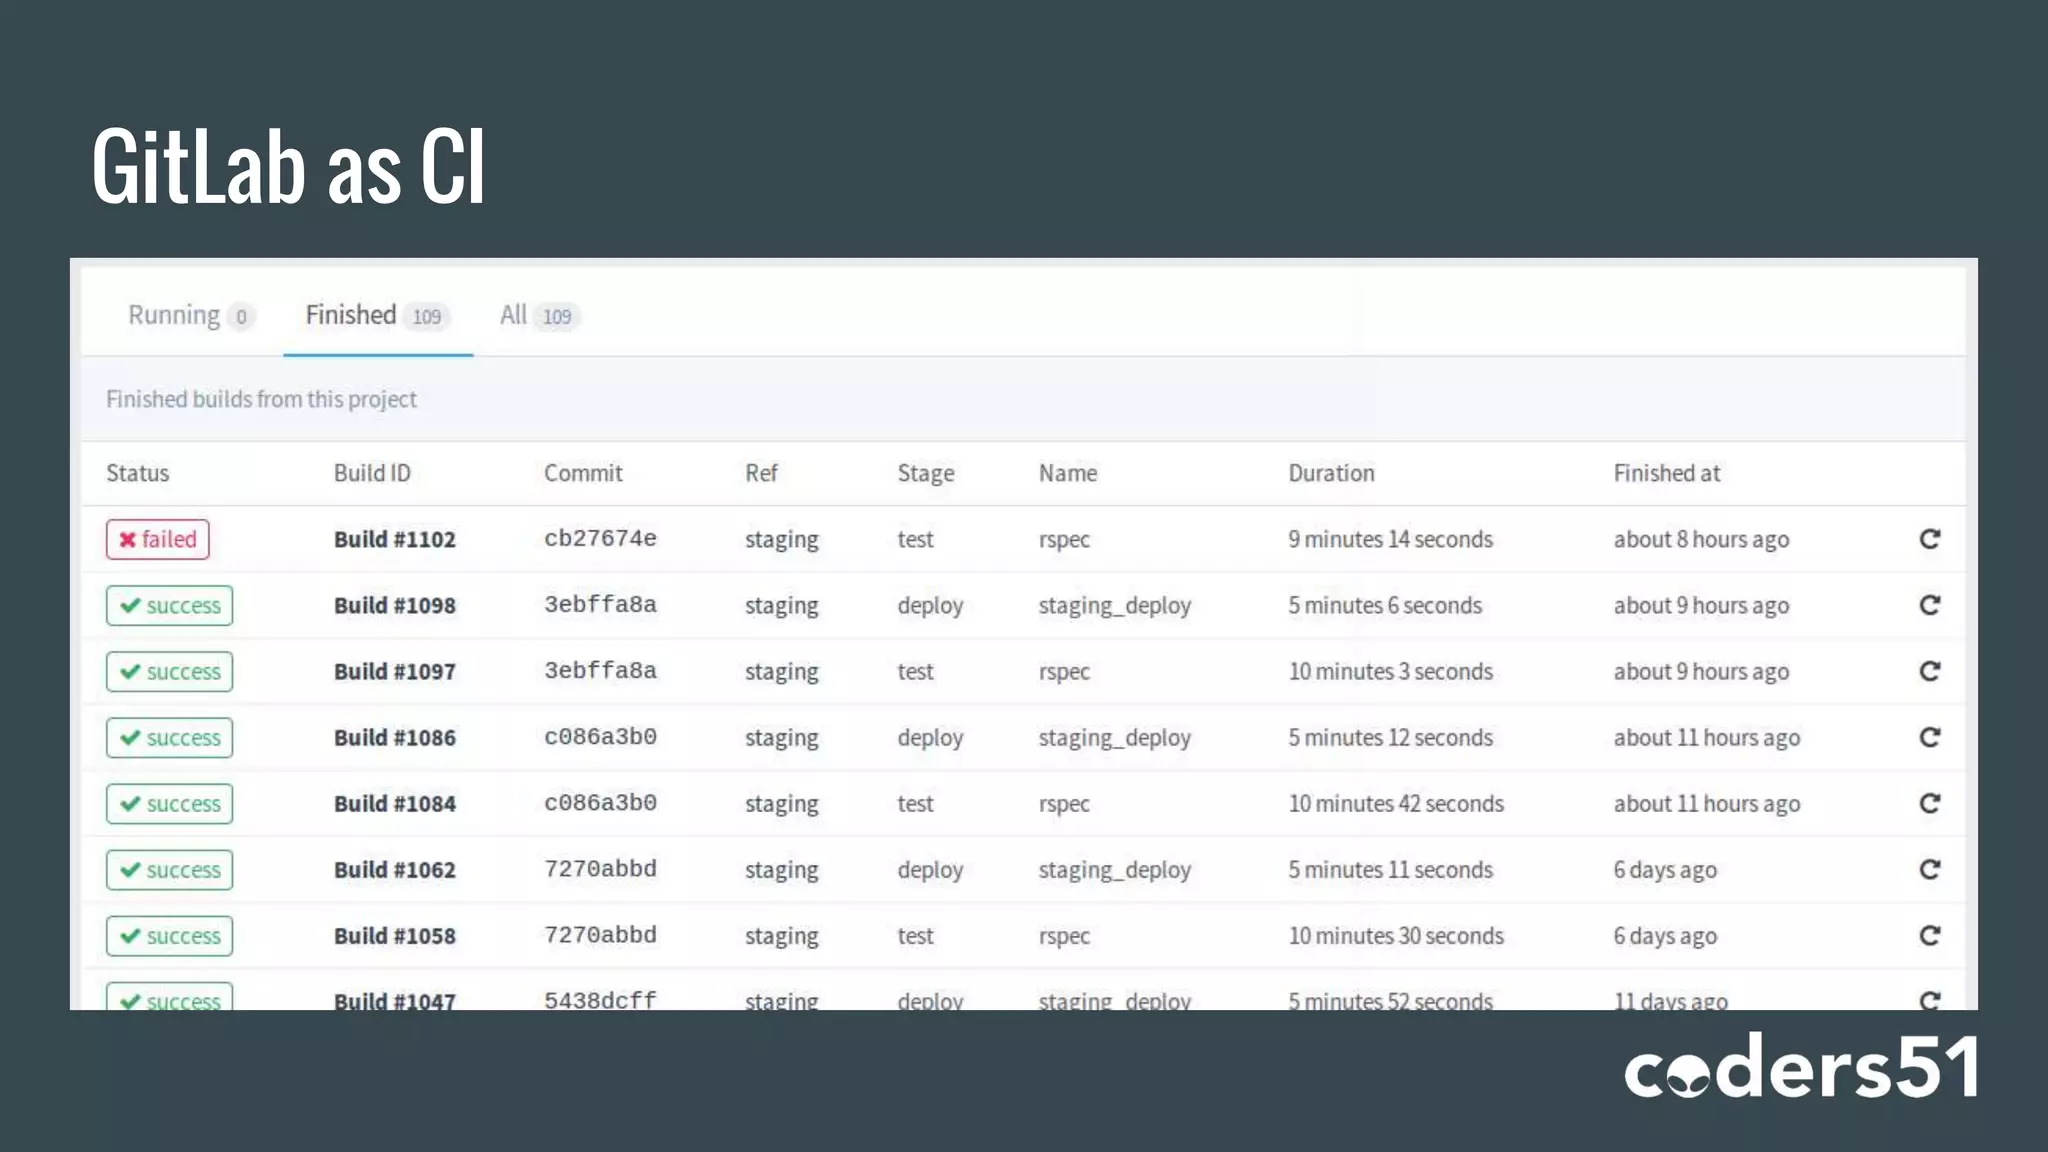Click staging_deploy name in Build #1098 row
The image size is (2048, 1152).
1114,606
